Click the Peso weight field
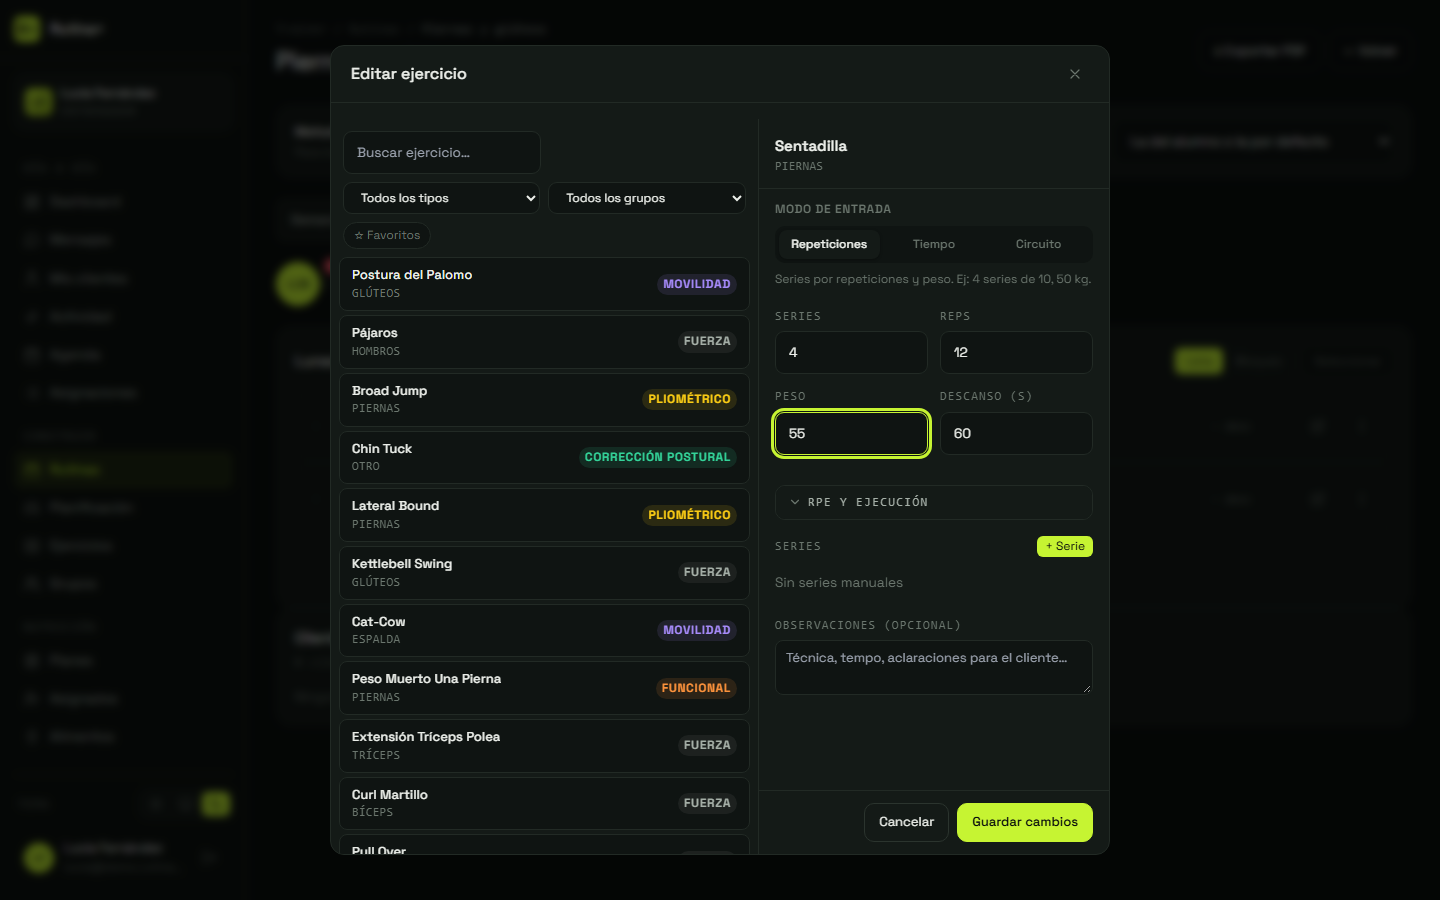 pyautogui.click(x=851, y=434)
